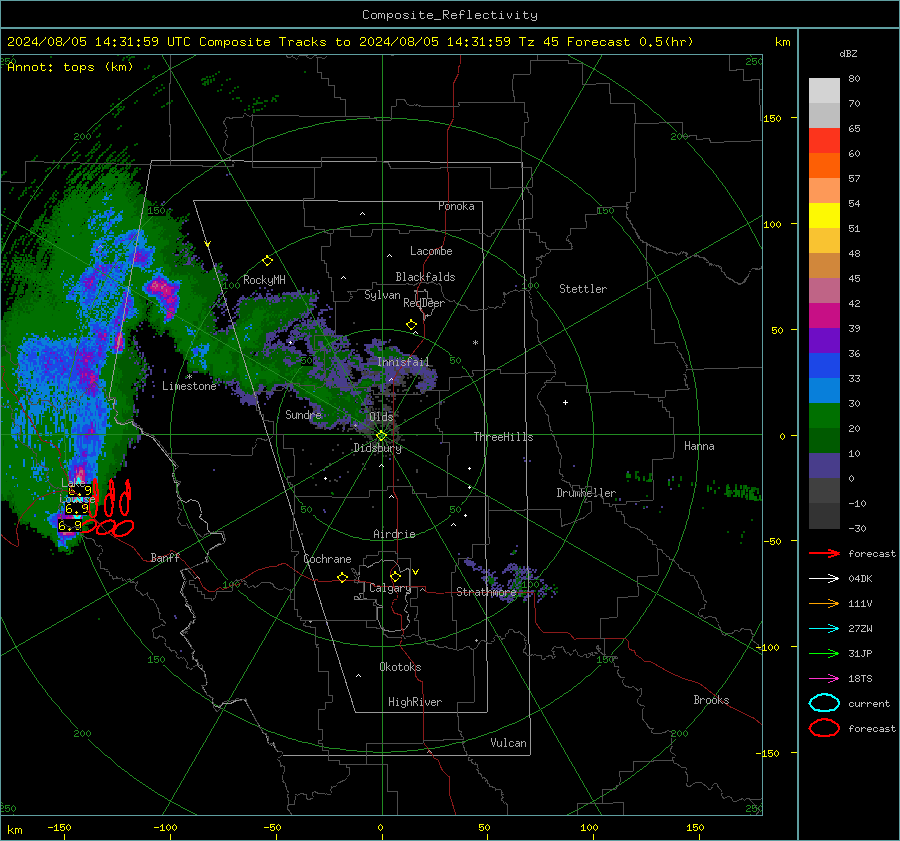Pick the bright green 30 dBZ swatch
900x841 pixels.
coord(824,415)
